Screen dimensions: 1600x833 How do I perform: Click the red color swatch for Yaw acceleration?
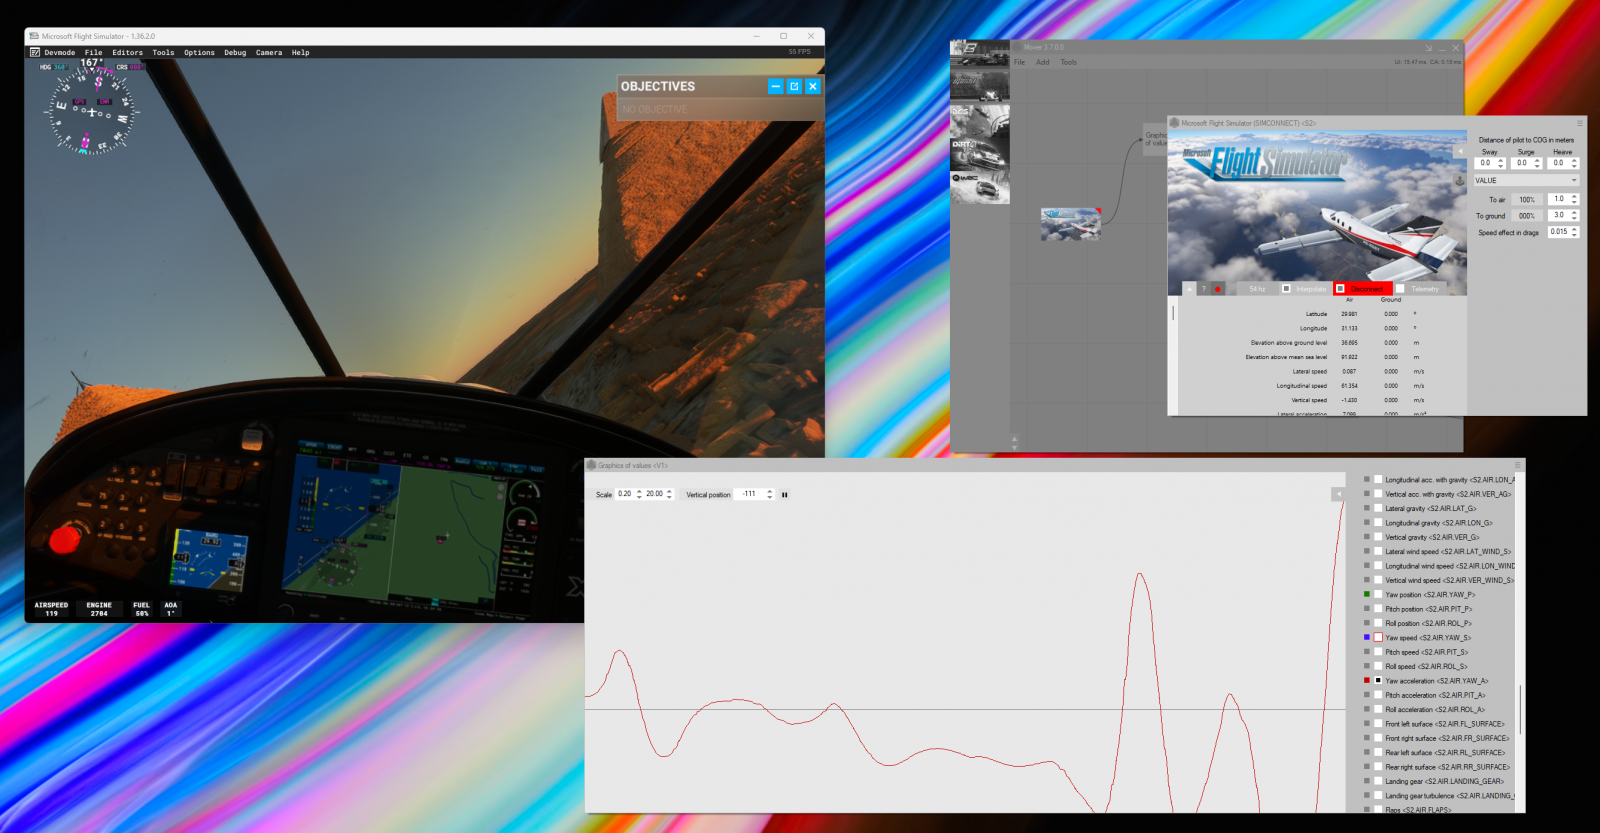click(x=1367, y=680)
